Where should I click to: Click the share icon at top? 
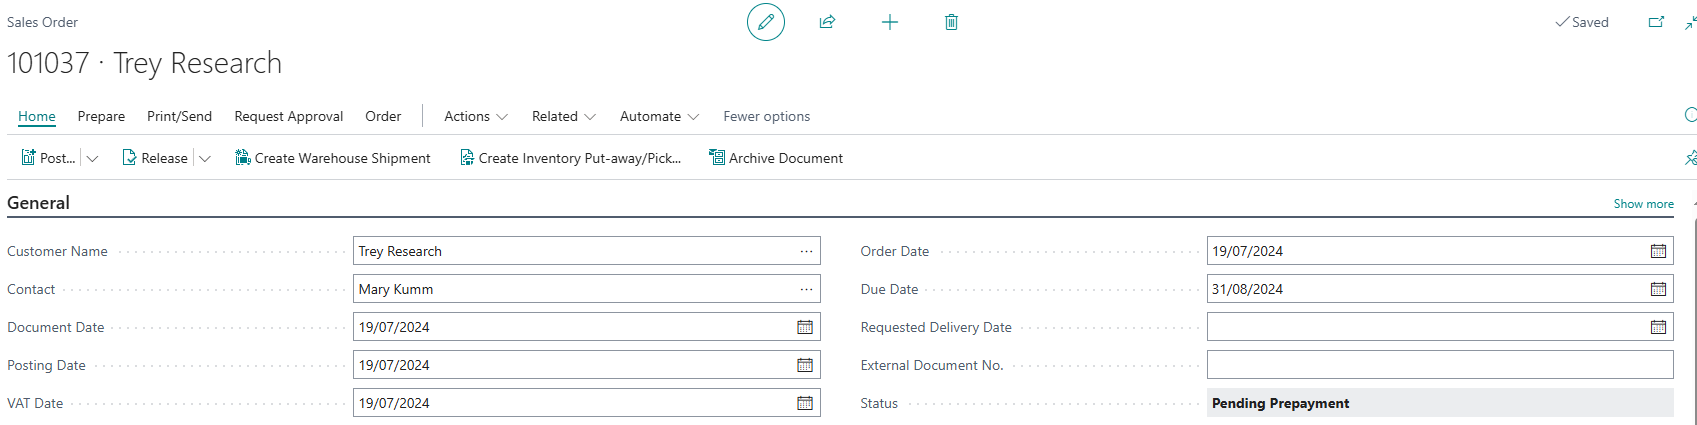pos(827,22)
